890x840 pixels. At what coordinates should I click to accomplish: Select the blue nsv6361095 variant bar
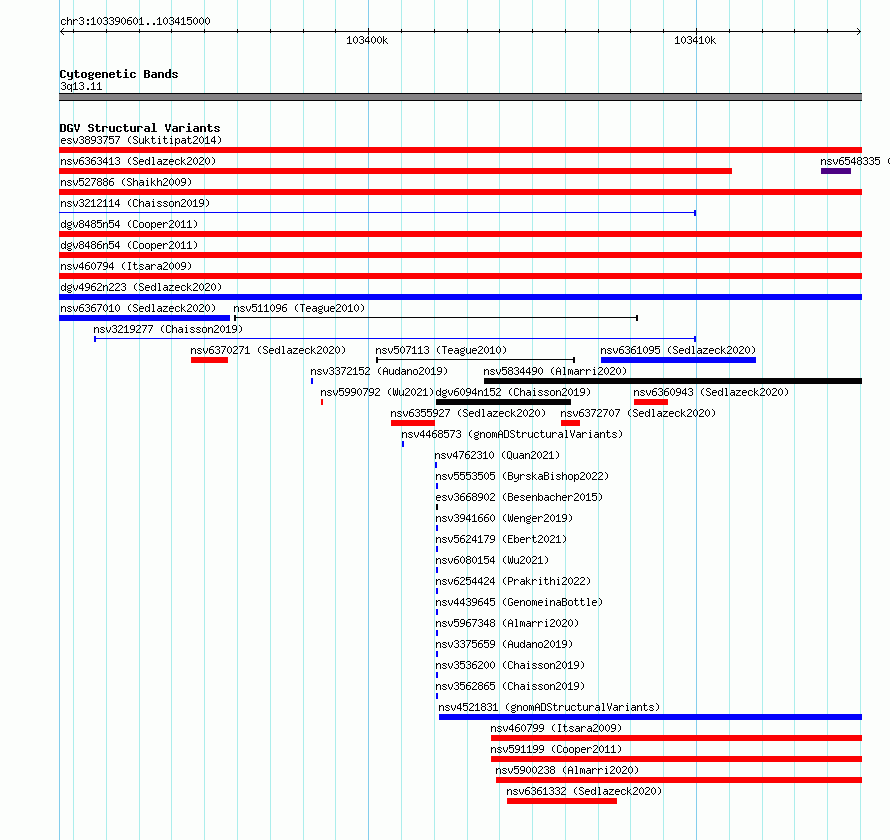click(678, 360)
